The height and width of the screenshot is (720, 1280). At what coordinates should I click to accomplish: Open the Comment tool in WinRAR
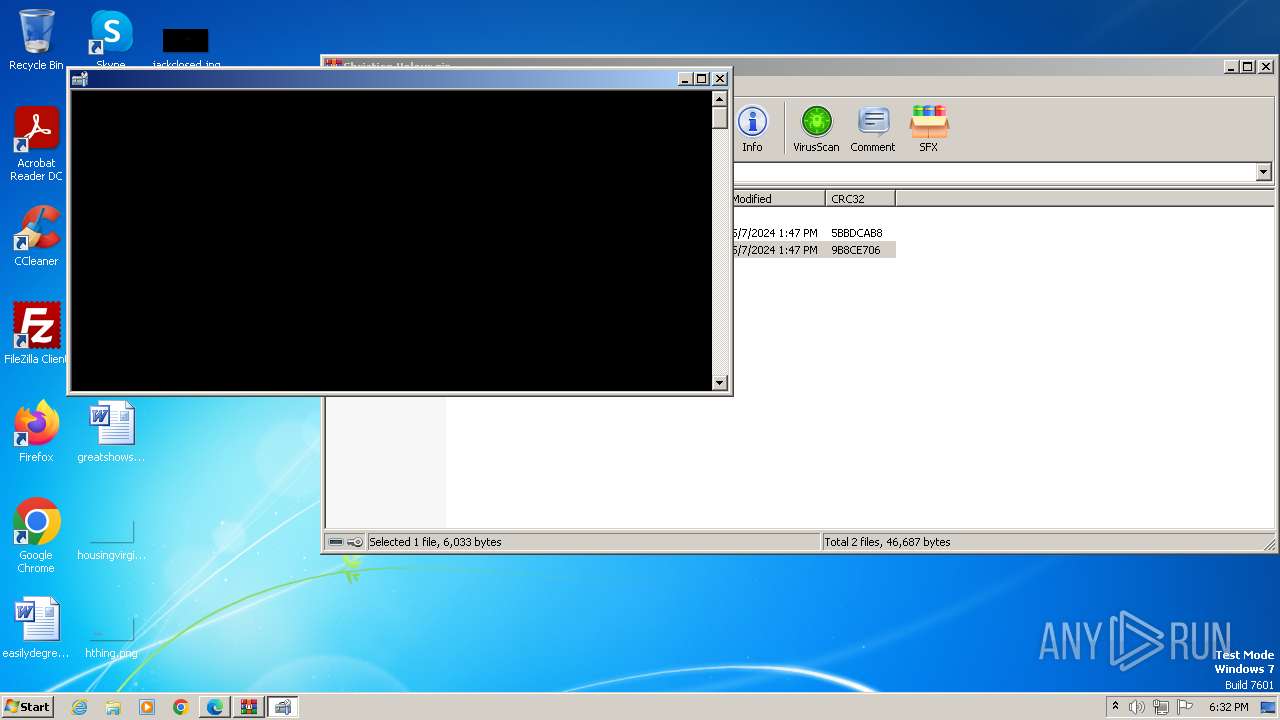(x=873, y=130)
